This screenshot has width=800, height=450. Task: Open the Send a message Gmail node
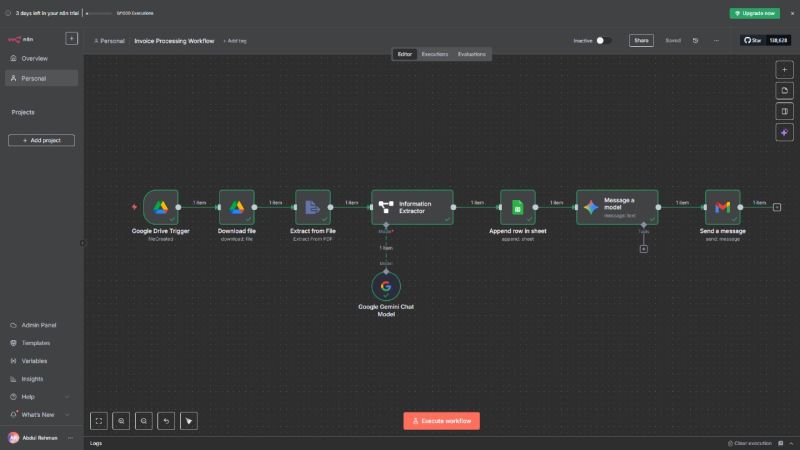point(723,207)
